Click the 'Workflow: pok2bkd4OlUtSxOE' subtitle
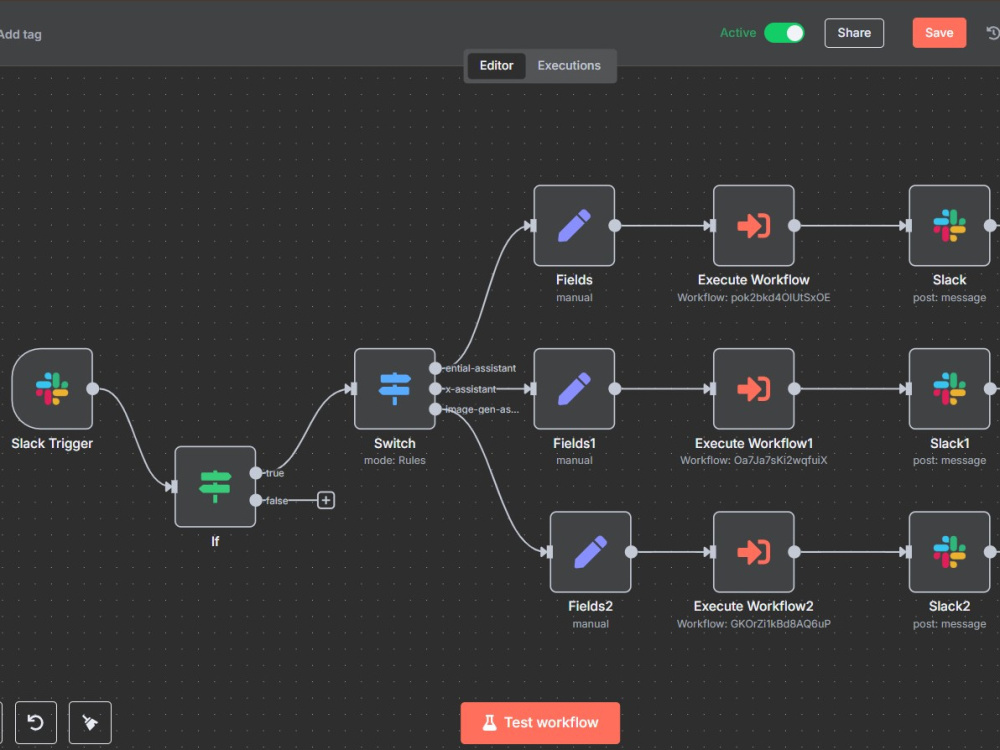 754,297
